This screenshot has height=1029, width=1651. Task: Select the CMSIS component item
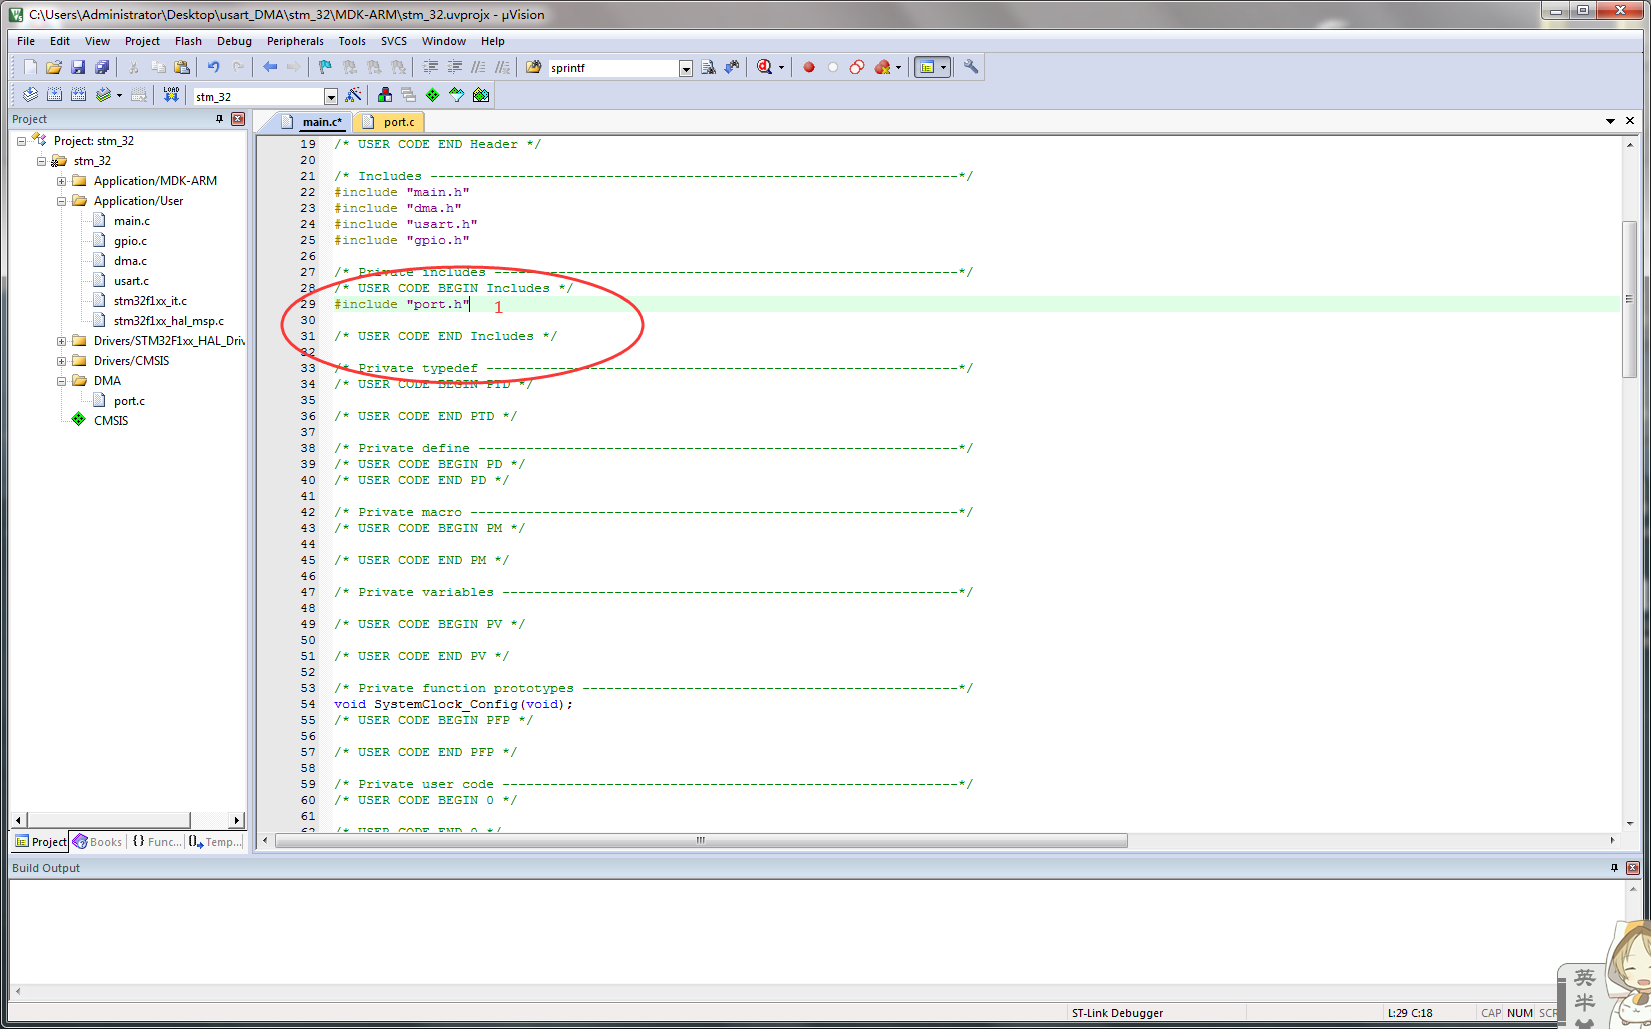coord(111,421)
